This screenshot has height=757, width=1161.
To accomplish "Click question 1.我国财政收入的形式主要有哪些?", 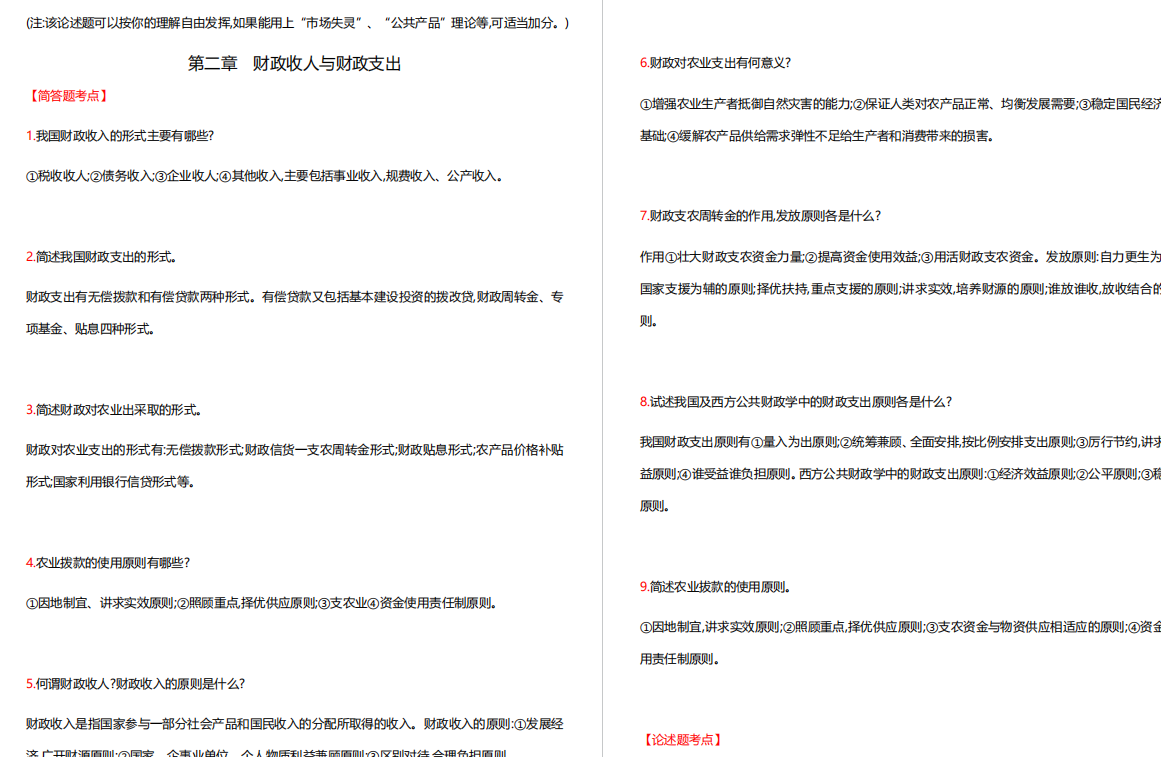I will [x=120, y=136].
